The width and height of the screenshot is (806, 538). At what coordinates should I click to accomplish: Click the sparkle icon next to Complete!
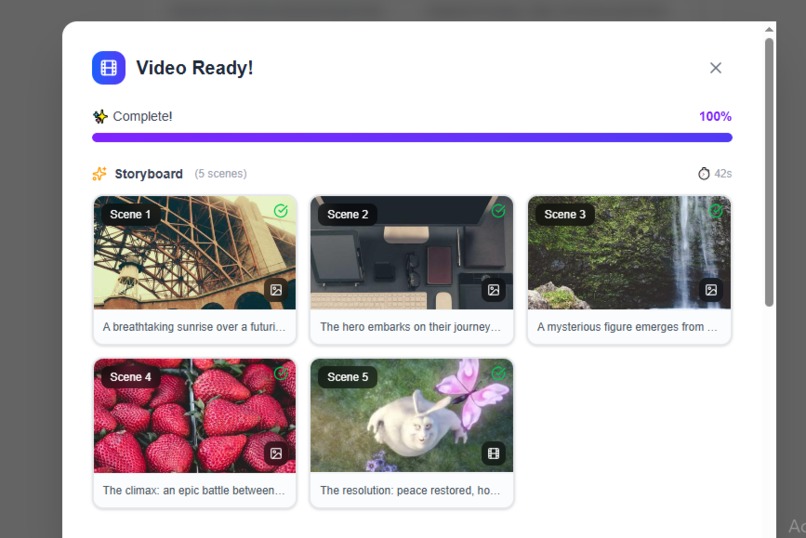pos(100,117)
